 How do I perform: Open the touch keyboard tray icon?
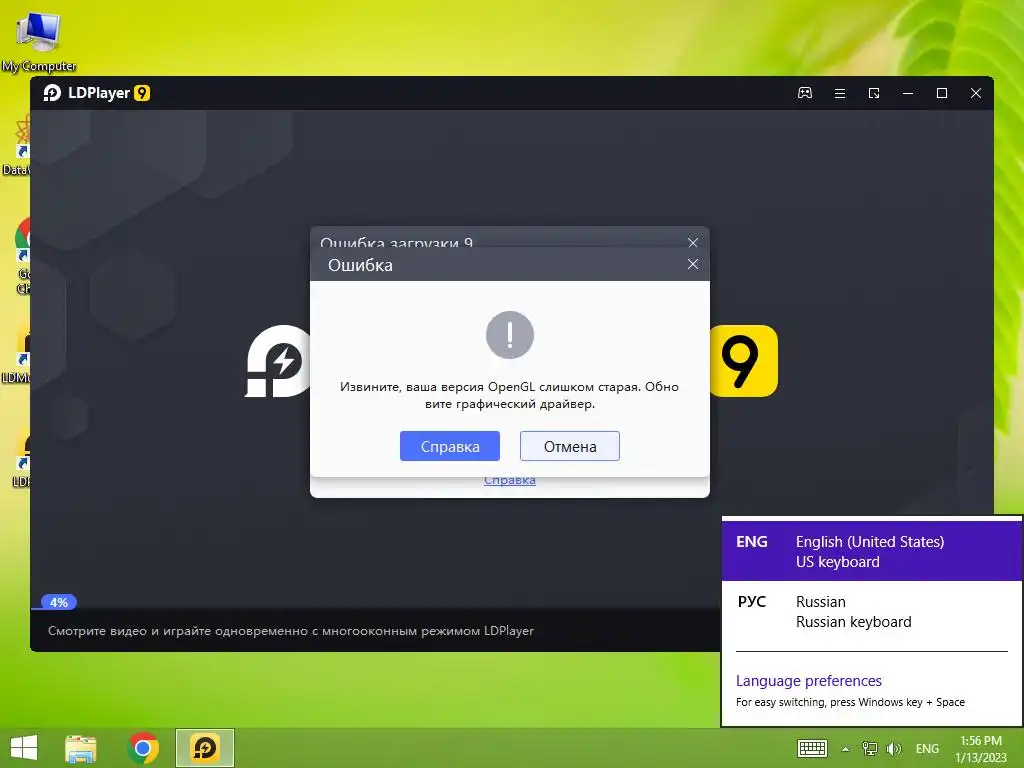point(812,748)
